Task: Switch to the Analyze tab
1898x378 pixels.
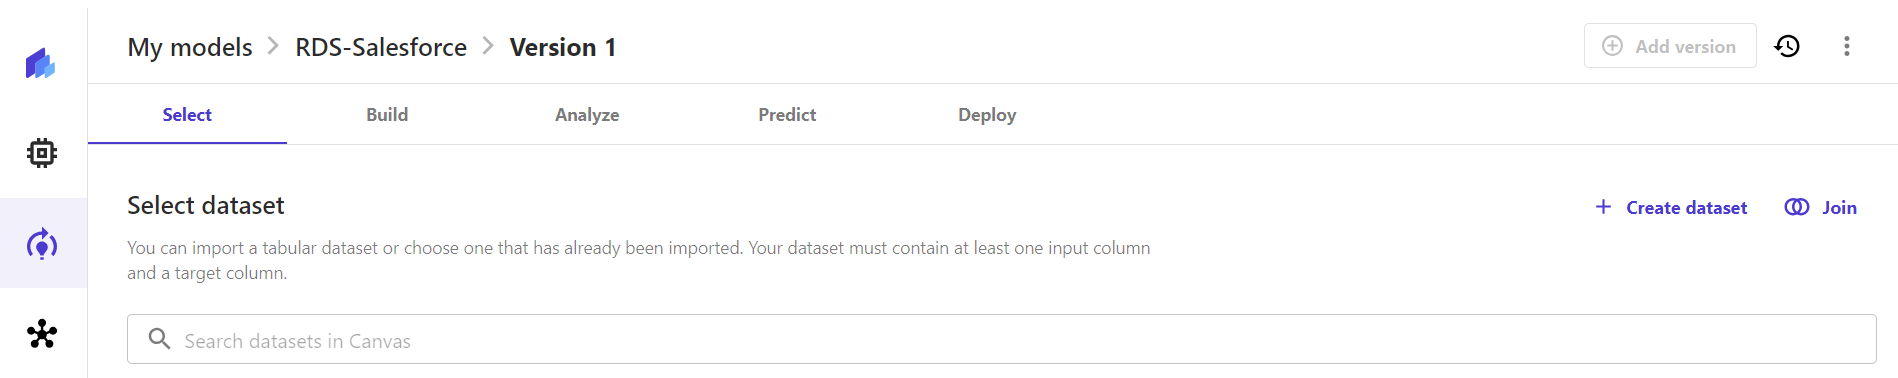Action: click(587, 114)
